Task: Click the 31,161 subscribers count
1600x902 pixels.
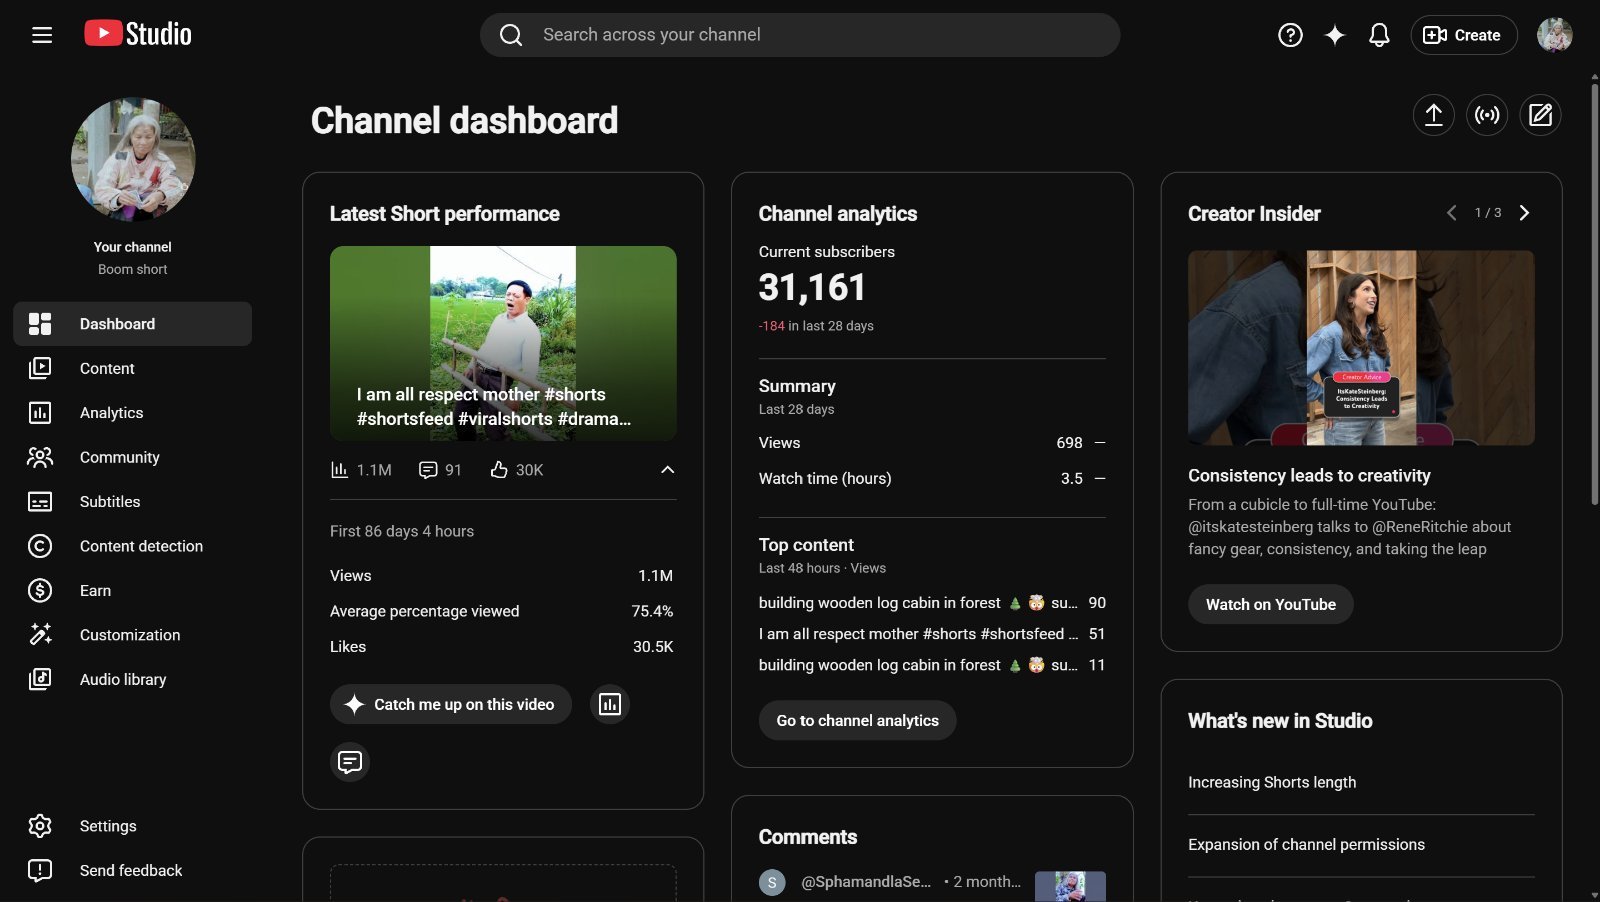Action: click(x=812, y=288)
